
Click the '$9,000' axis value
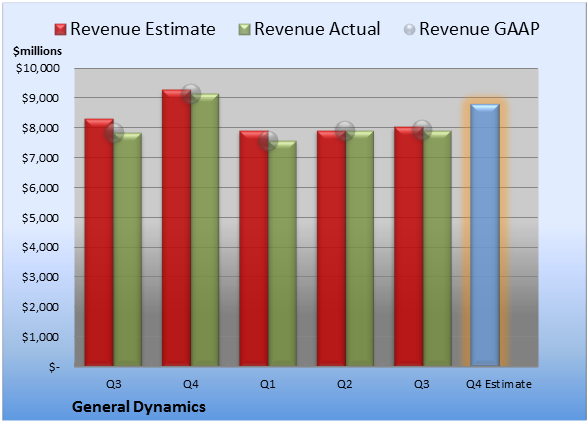40,98
